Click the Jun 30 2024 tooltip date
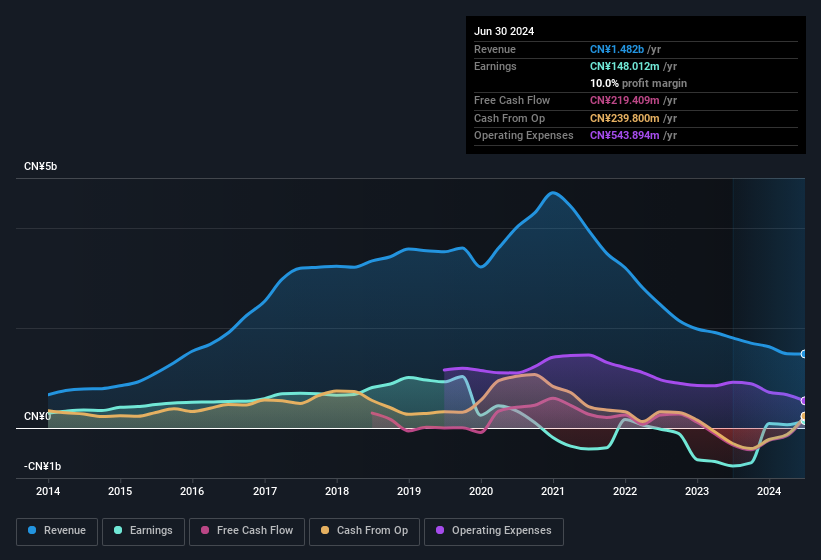The width and height of the screenshot is (821, 560). 504,31
